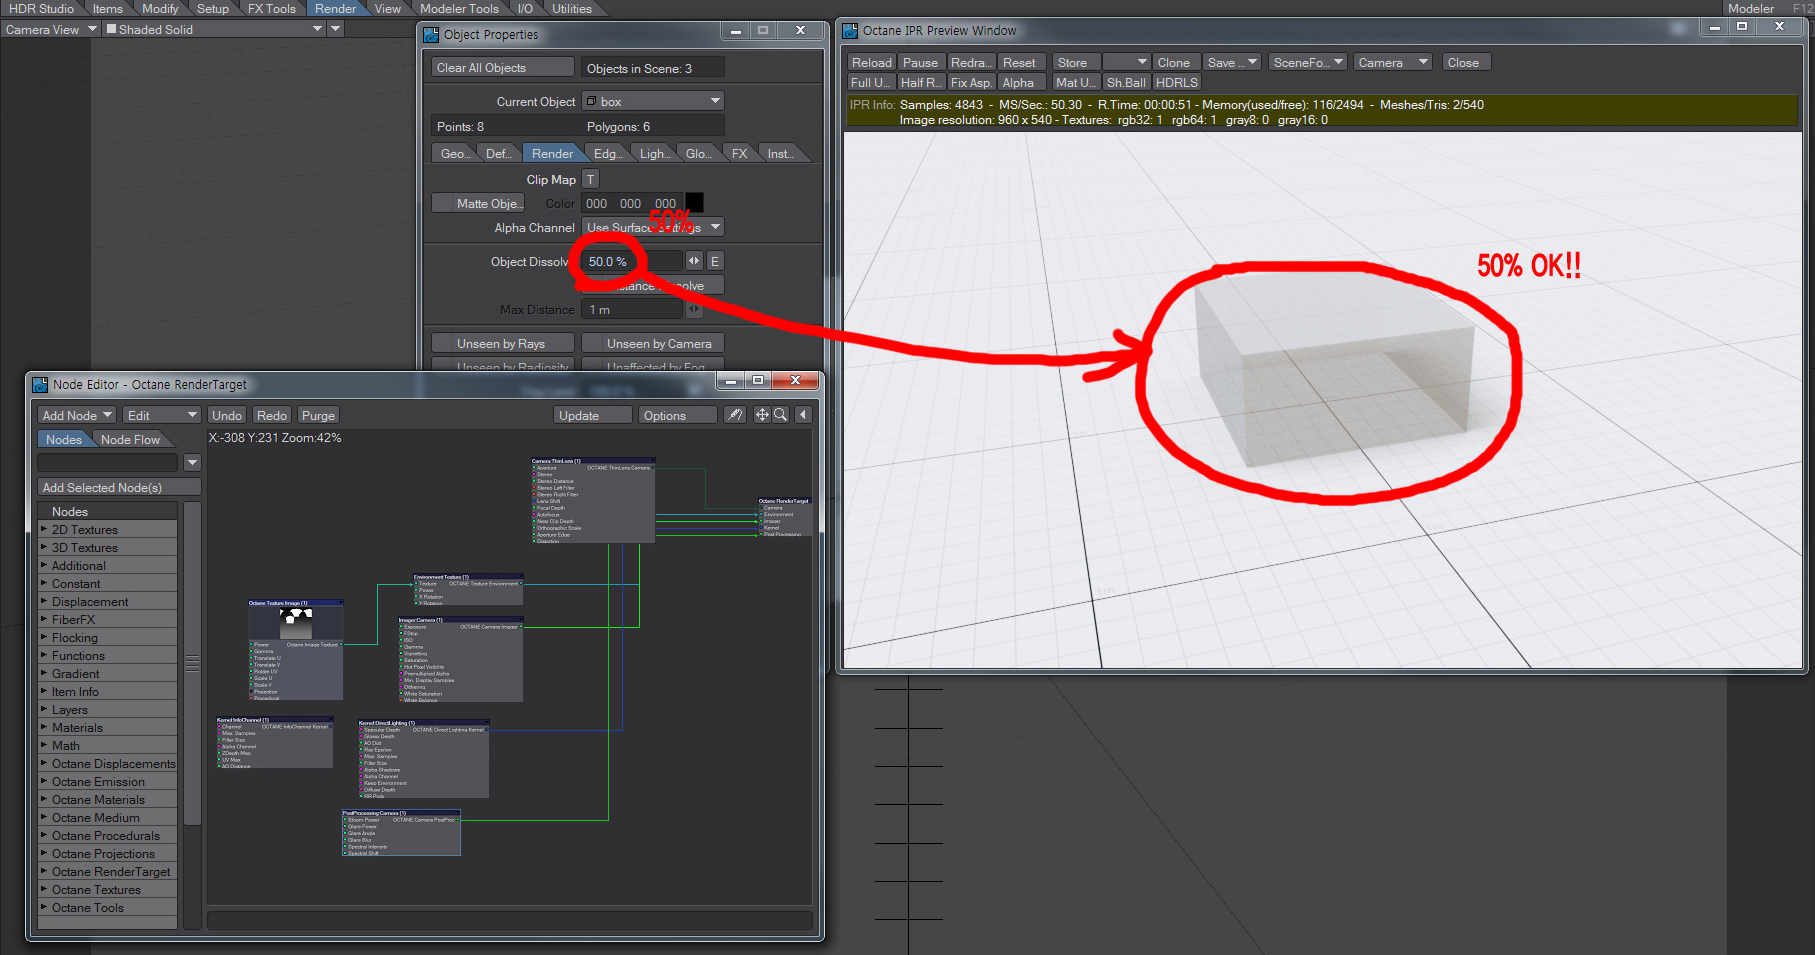Click the Octane IPR Preview window icon
This screenshot has height=955, width=1815.
click(850, 31)
